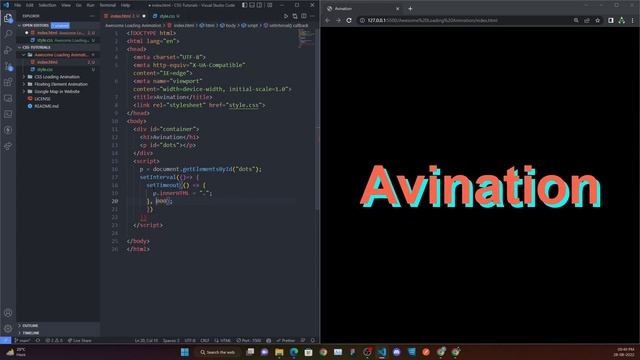The height and width of the screenshot is (360, 640).
Task: Open the Edit menu
Action: pos(30,5)
